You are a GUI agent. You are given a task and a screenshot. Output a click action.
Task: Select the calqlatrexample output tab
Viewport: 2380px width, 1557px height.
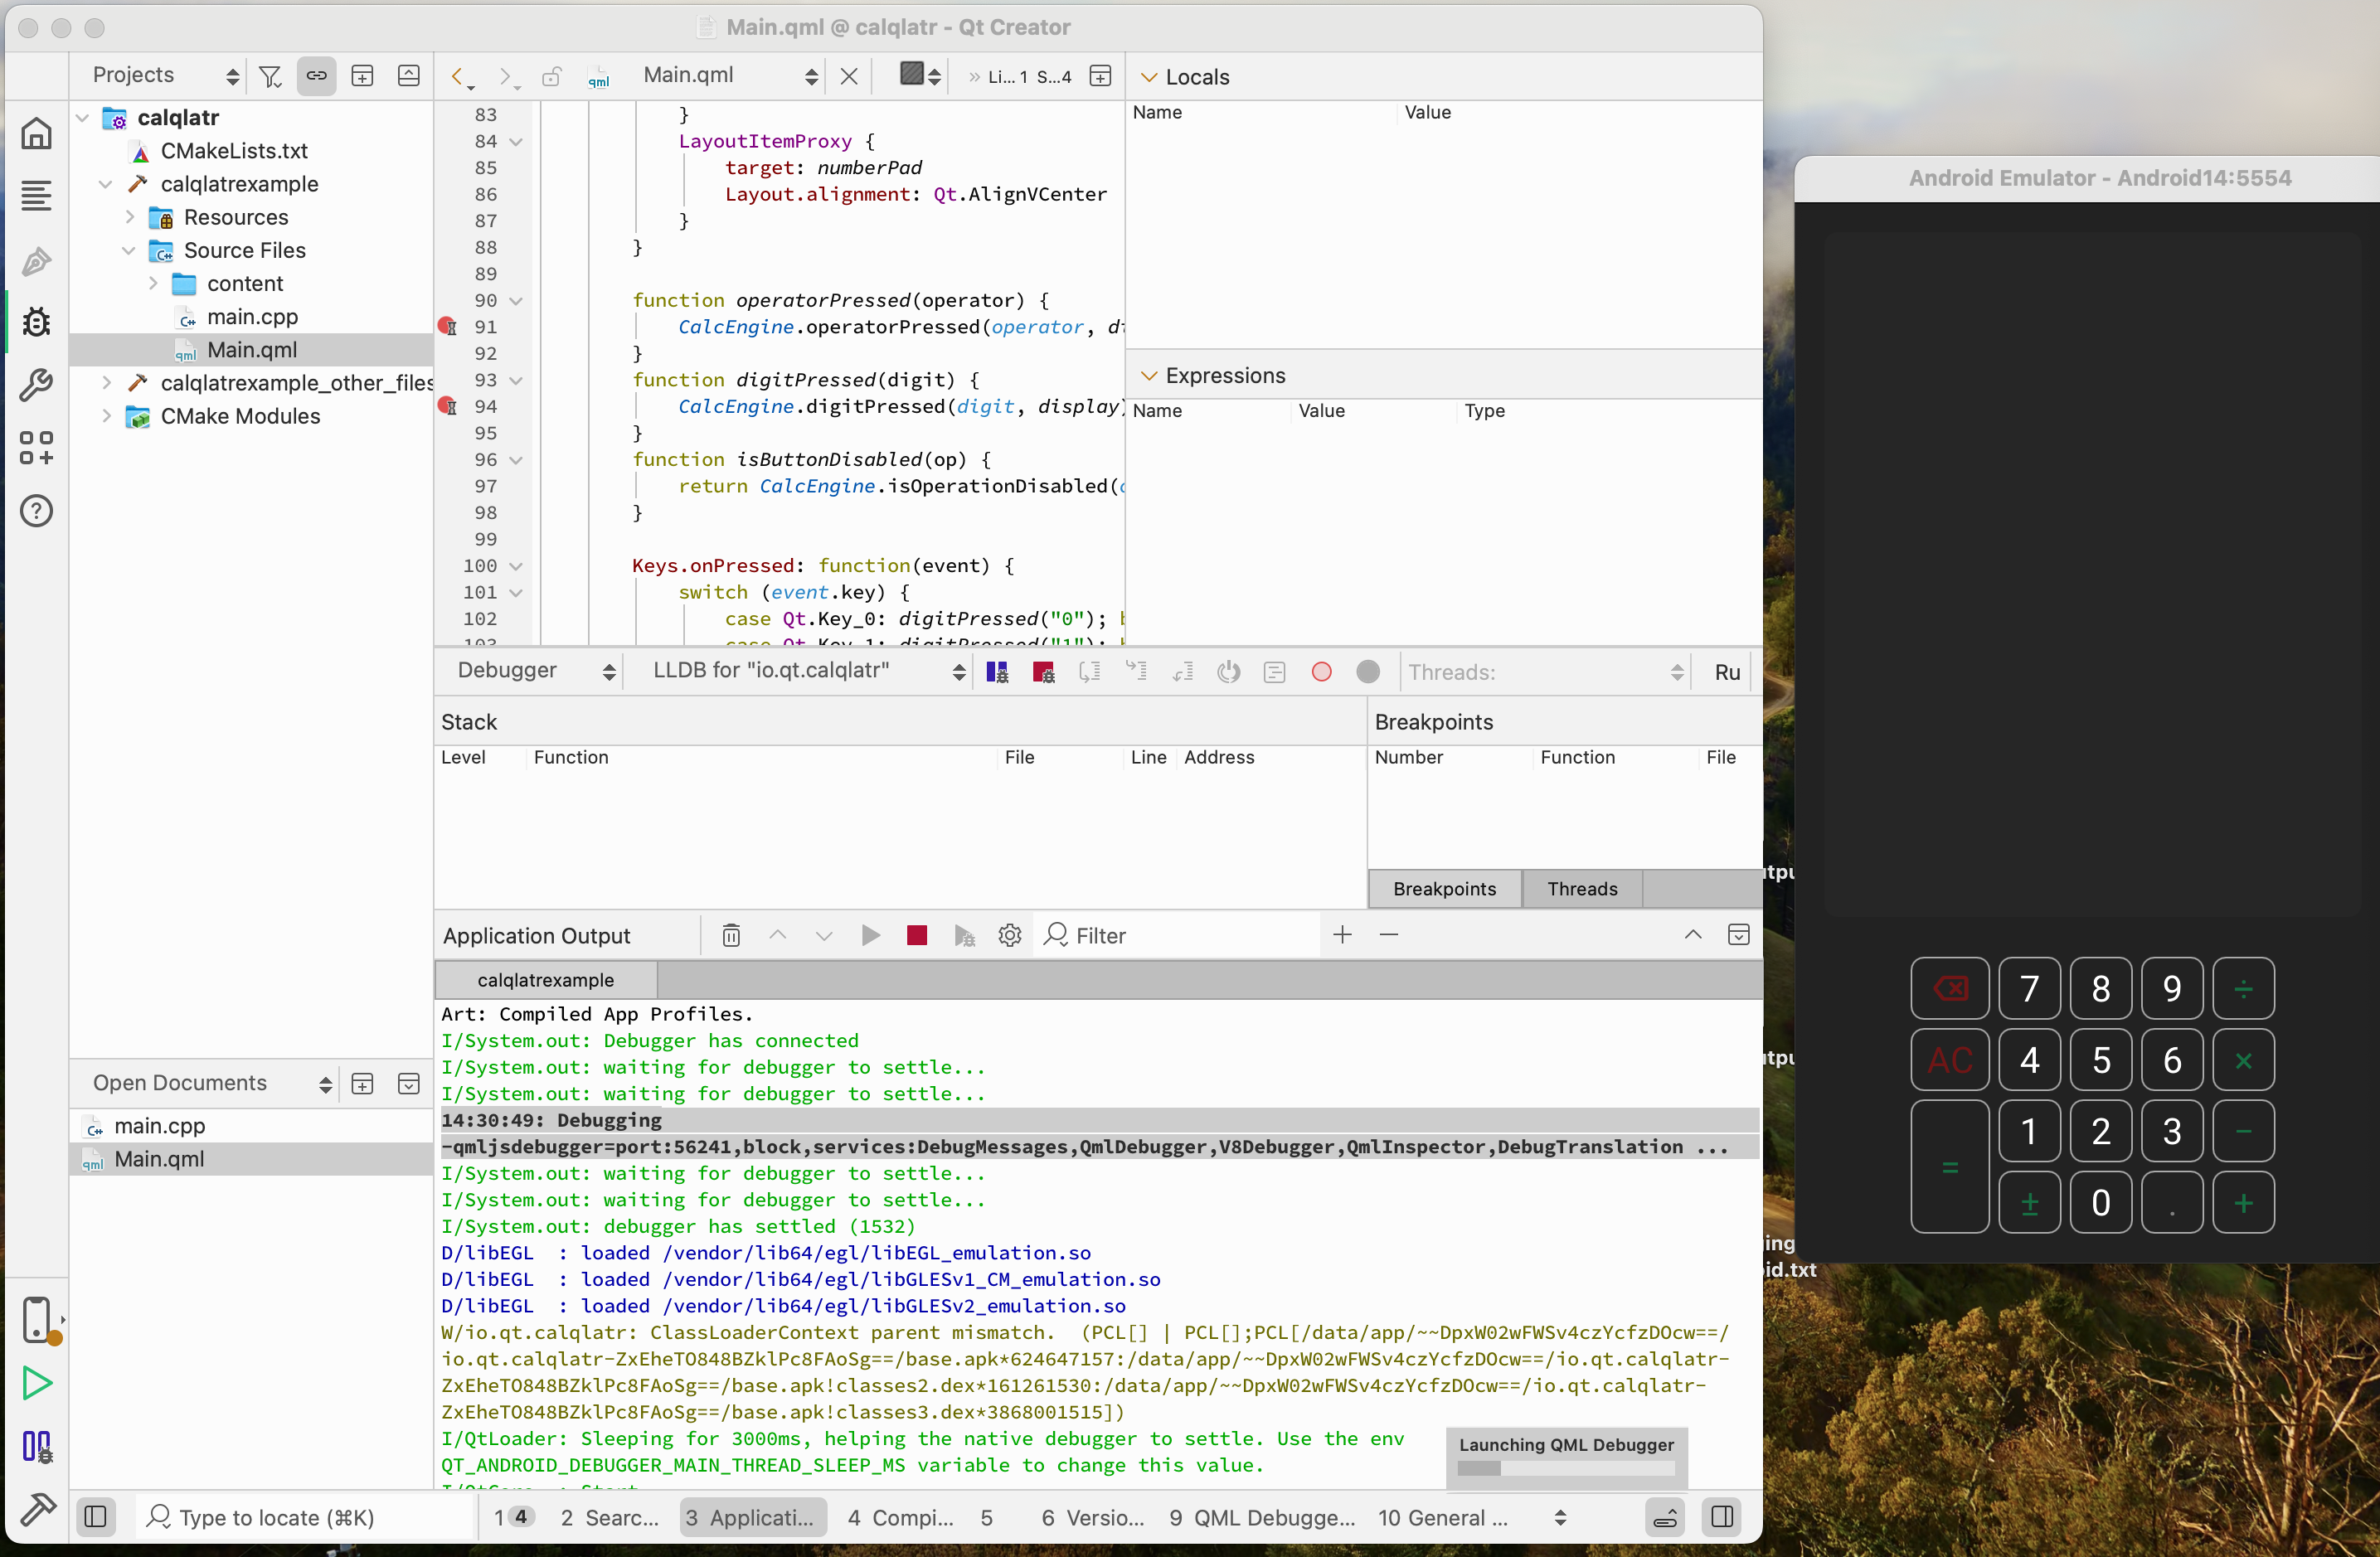[546, 980]
